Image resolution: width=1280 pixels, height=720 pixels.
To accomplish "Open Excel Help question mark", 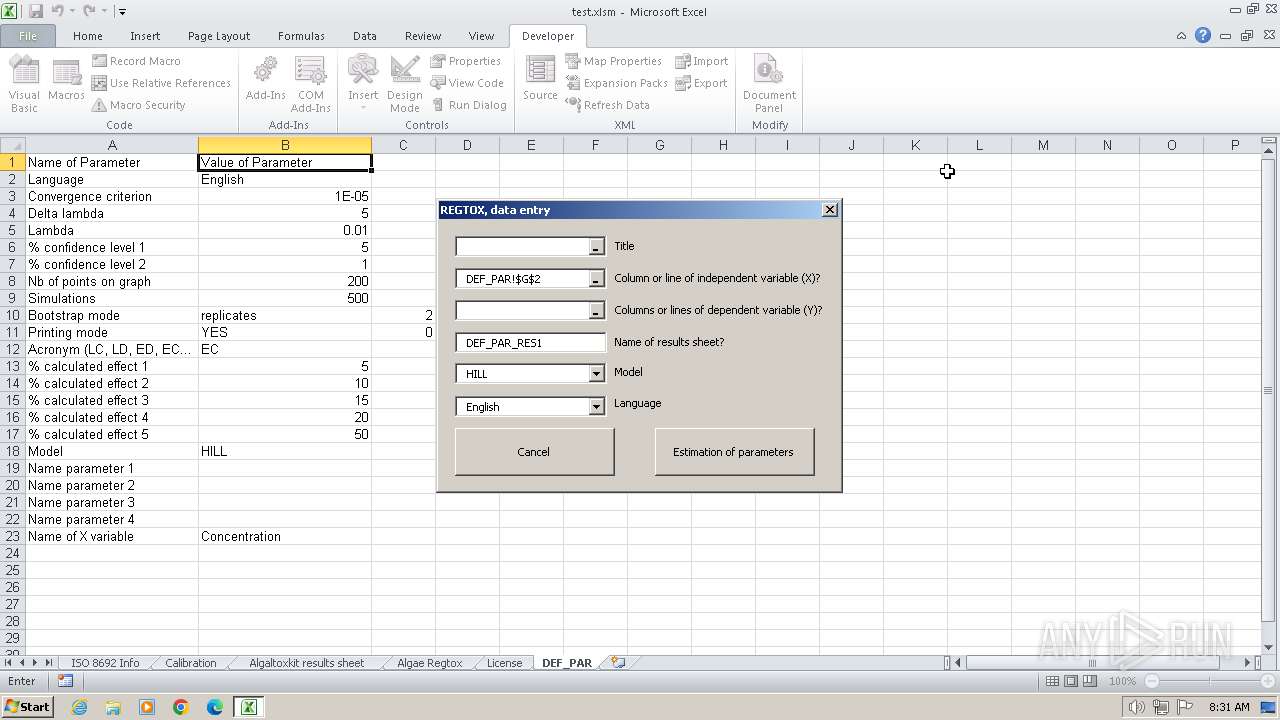I will tap(1203, 35).
